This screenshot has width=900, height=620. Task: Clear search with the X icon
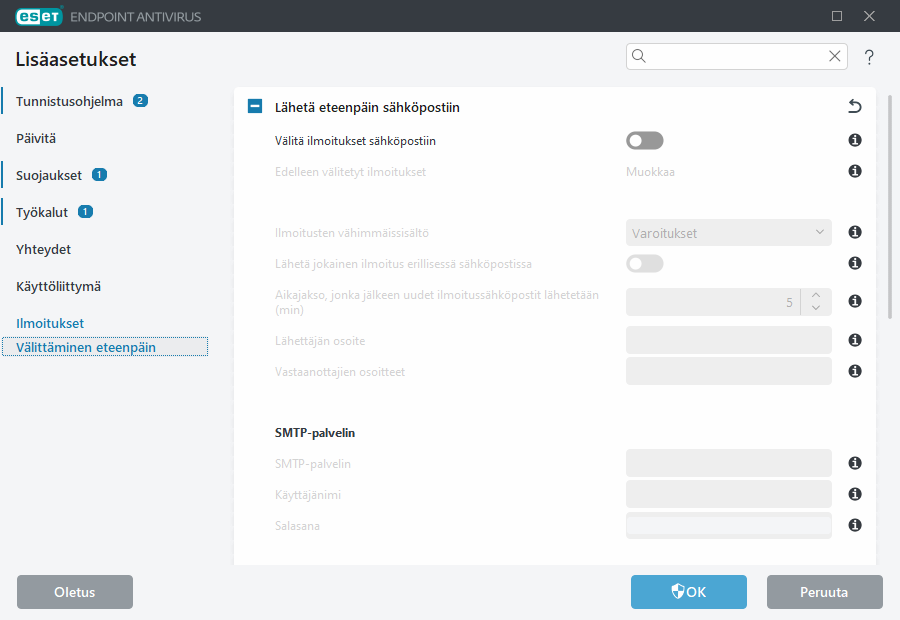point(835,56)
